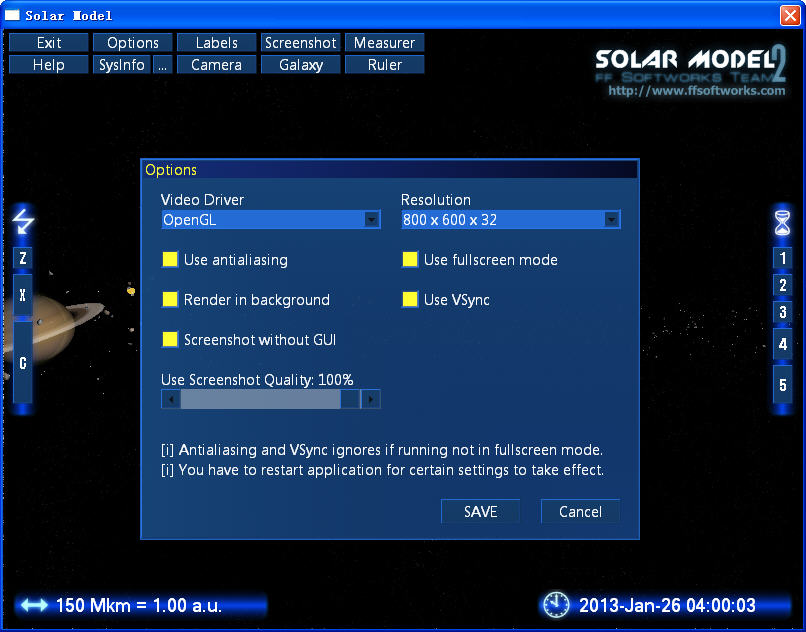
Task: Choose time speed preset 3
Action: (782, 312)
